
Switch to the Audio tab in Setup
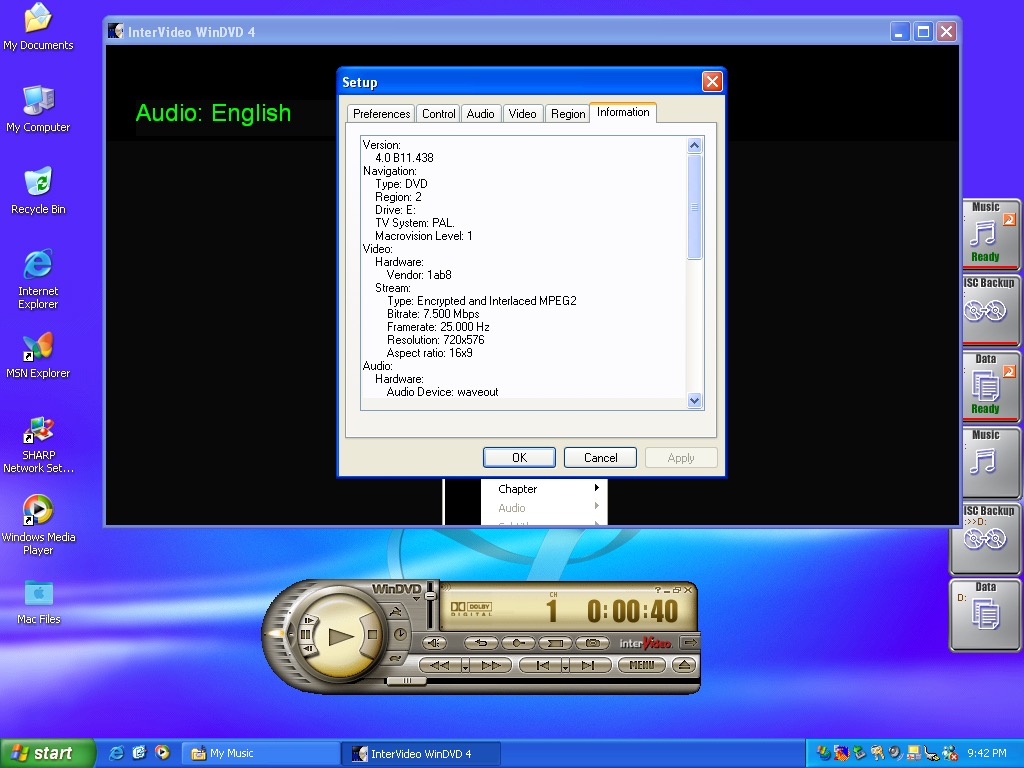pos(480,114)
